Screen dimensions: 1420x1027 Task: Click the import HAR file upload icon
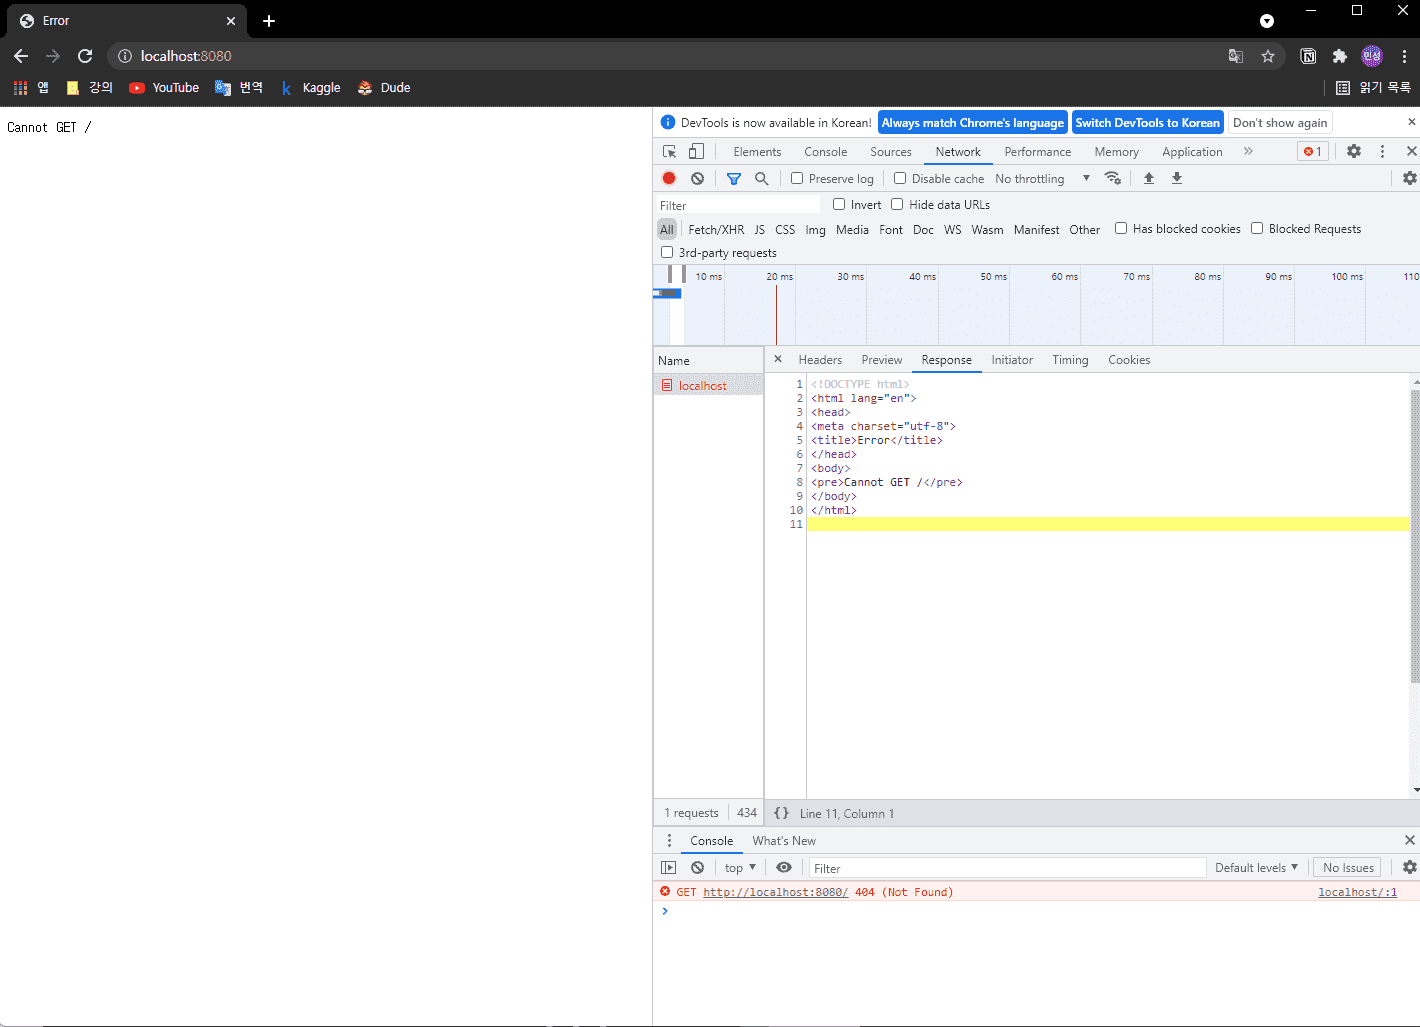[x=1149, y=178]
